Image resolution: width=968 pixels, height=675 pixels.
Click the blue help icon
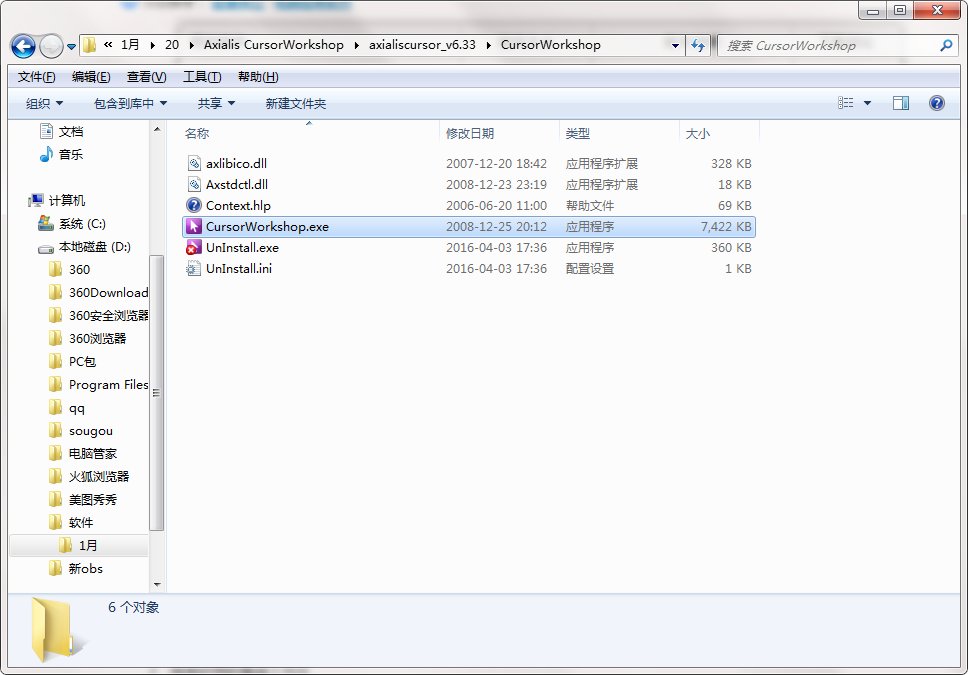pyautogui.click(x=937, y=103)
